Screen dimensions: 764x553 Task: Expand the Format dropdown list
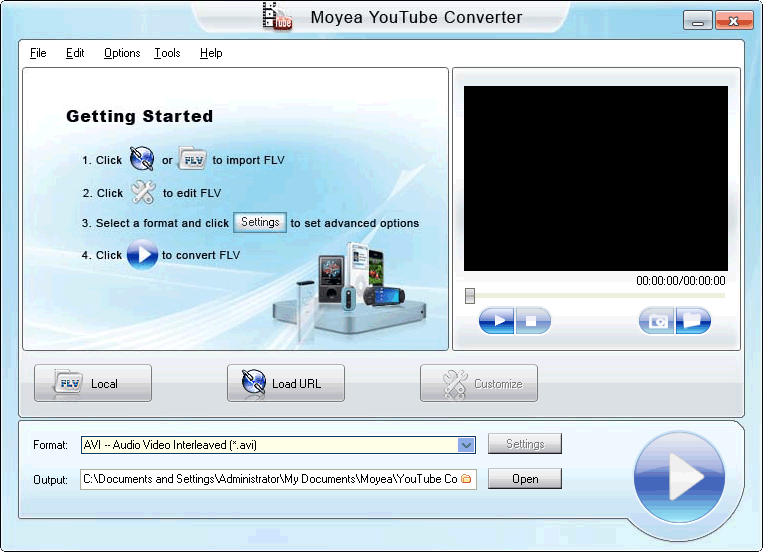466,445
